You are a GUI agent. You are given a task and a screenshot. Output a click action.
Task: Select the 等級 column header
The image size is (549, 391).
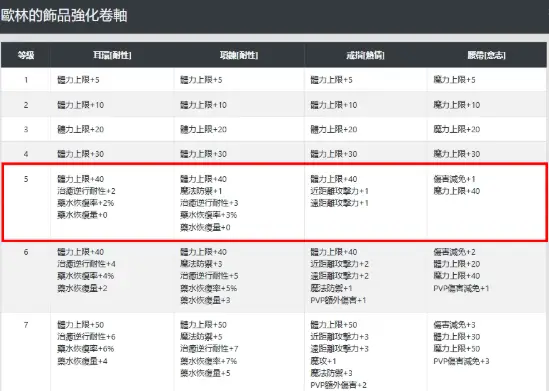(26, 55)
